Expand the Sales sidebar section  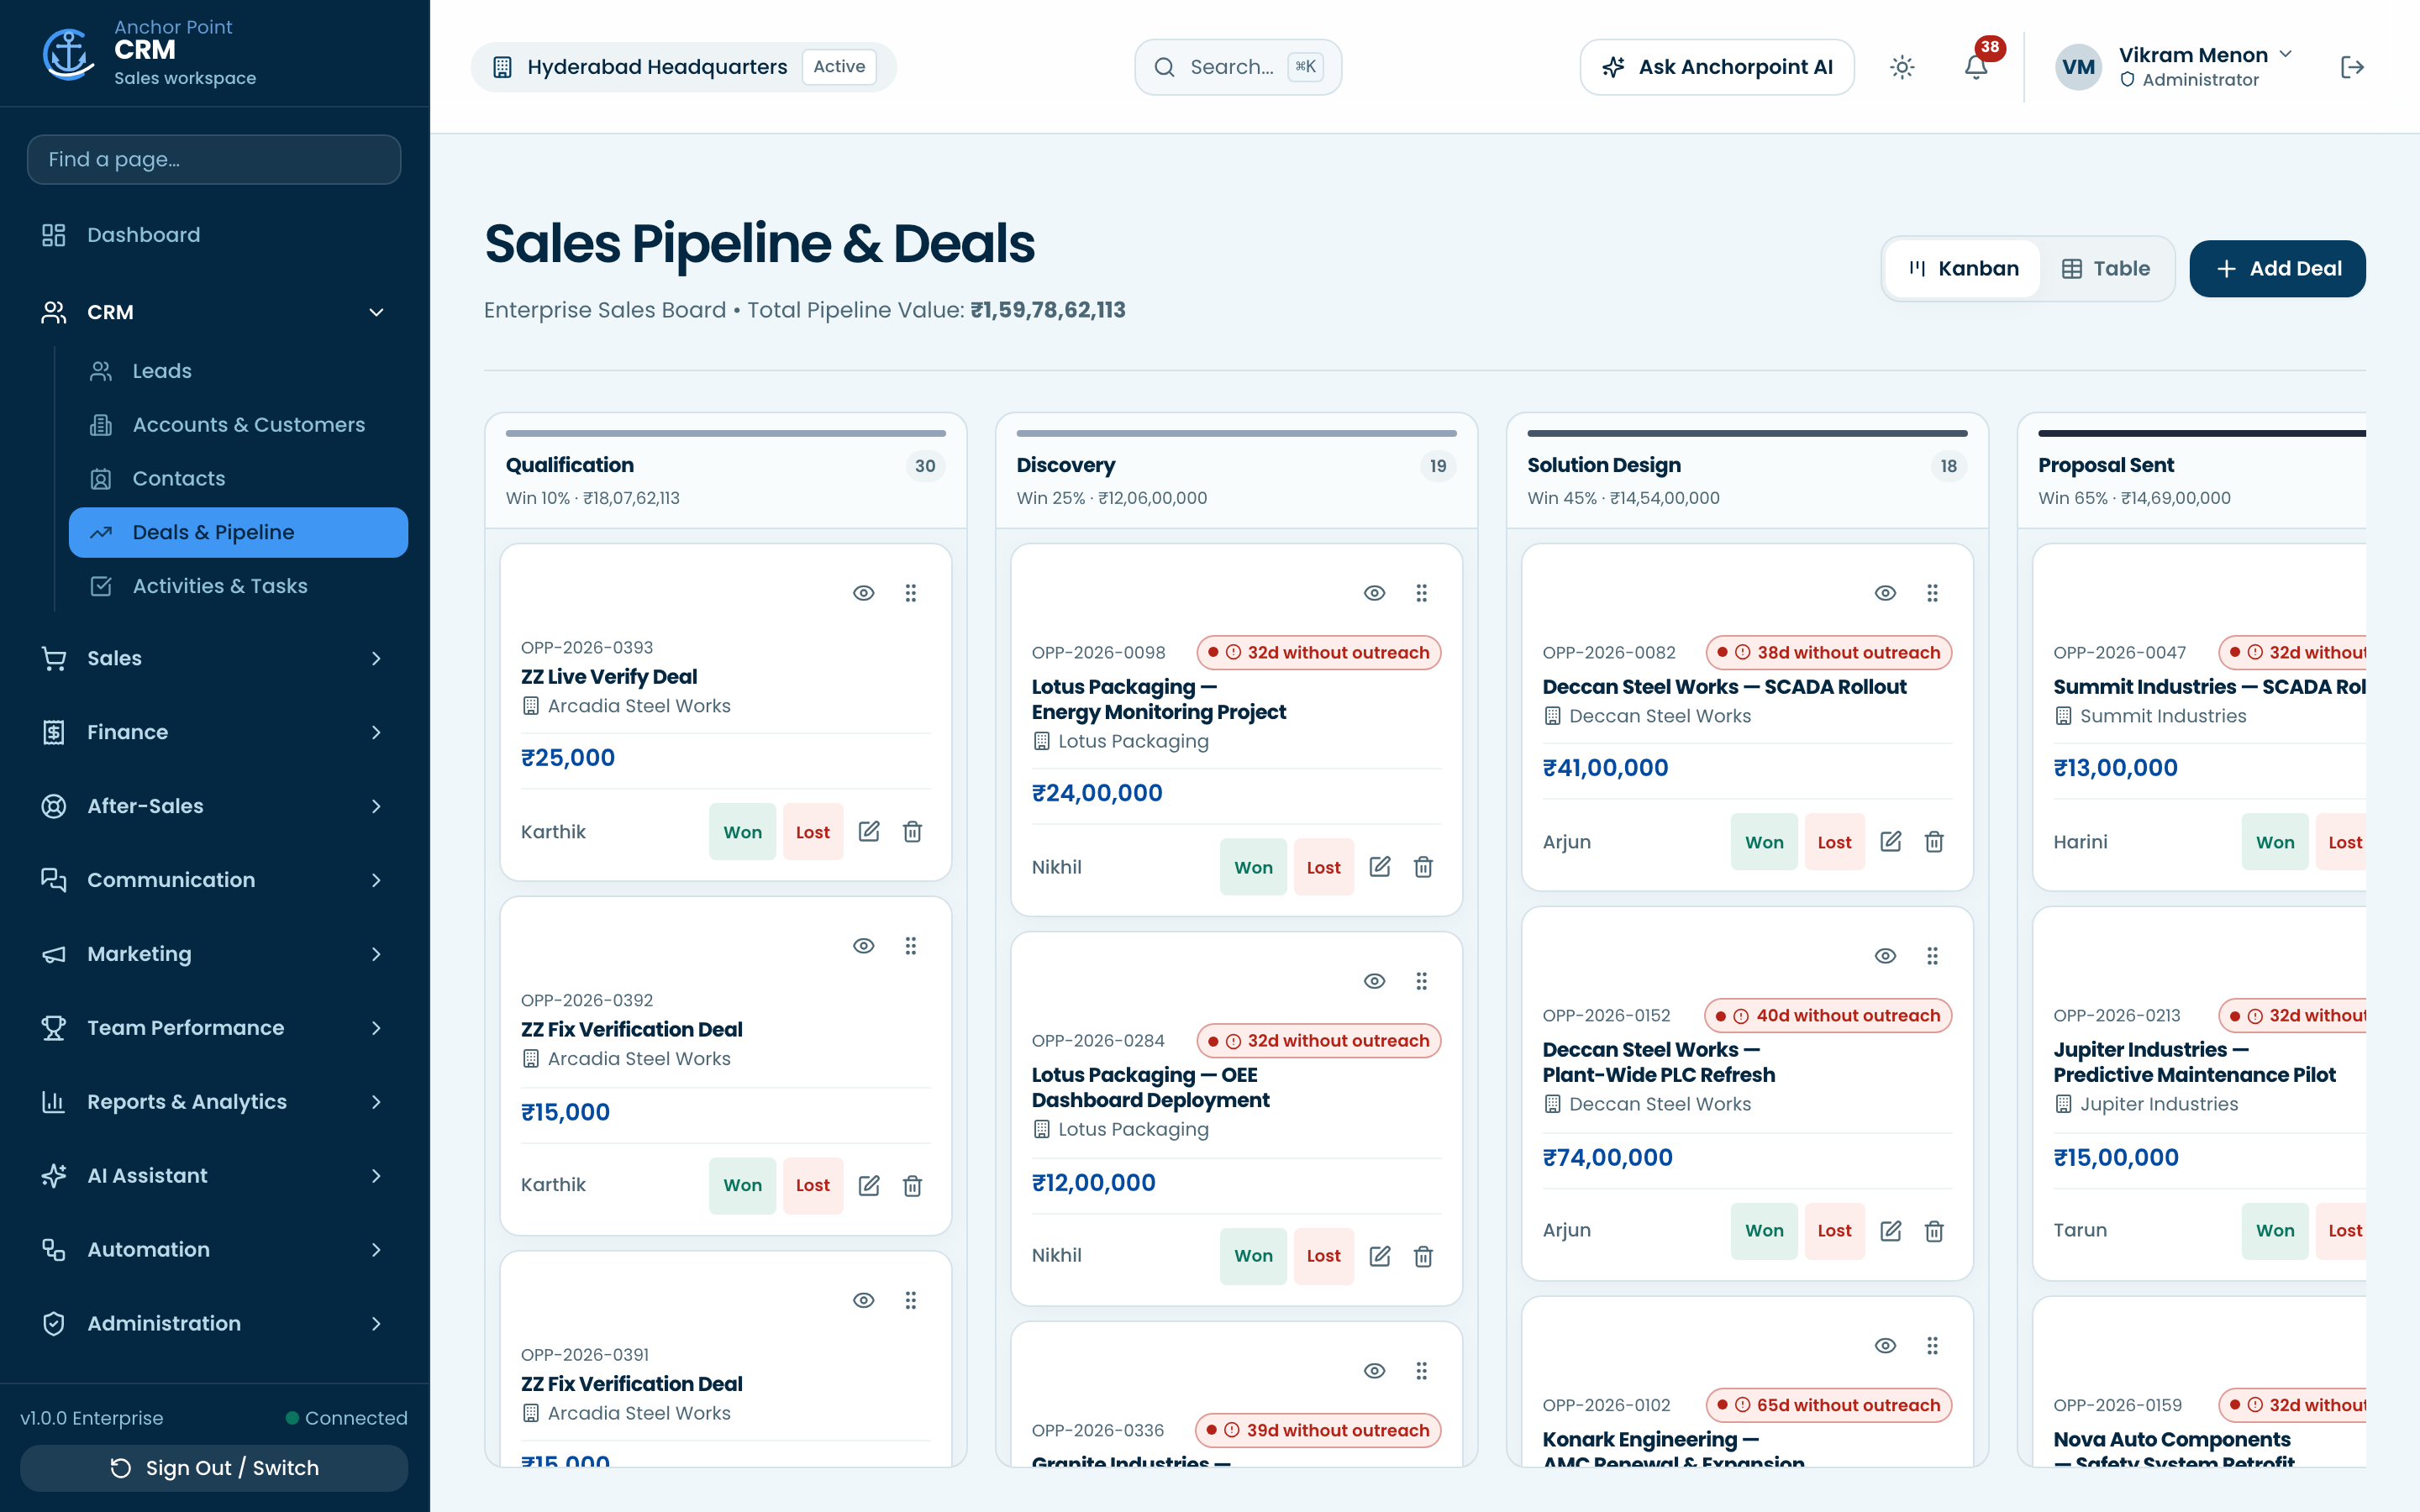tap(214, 658)
